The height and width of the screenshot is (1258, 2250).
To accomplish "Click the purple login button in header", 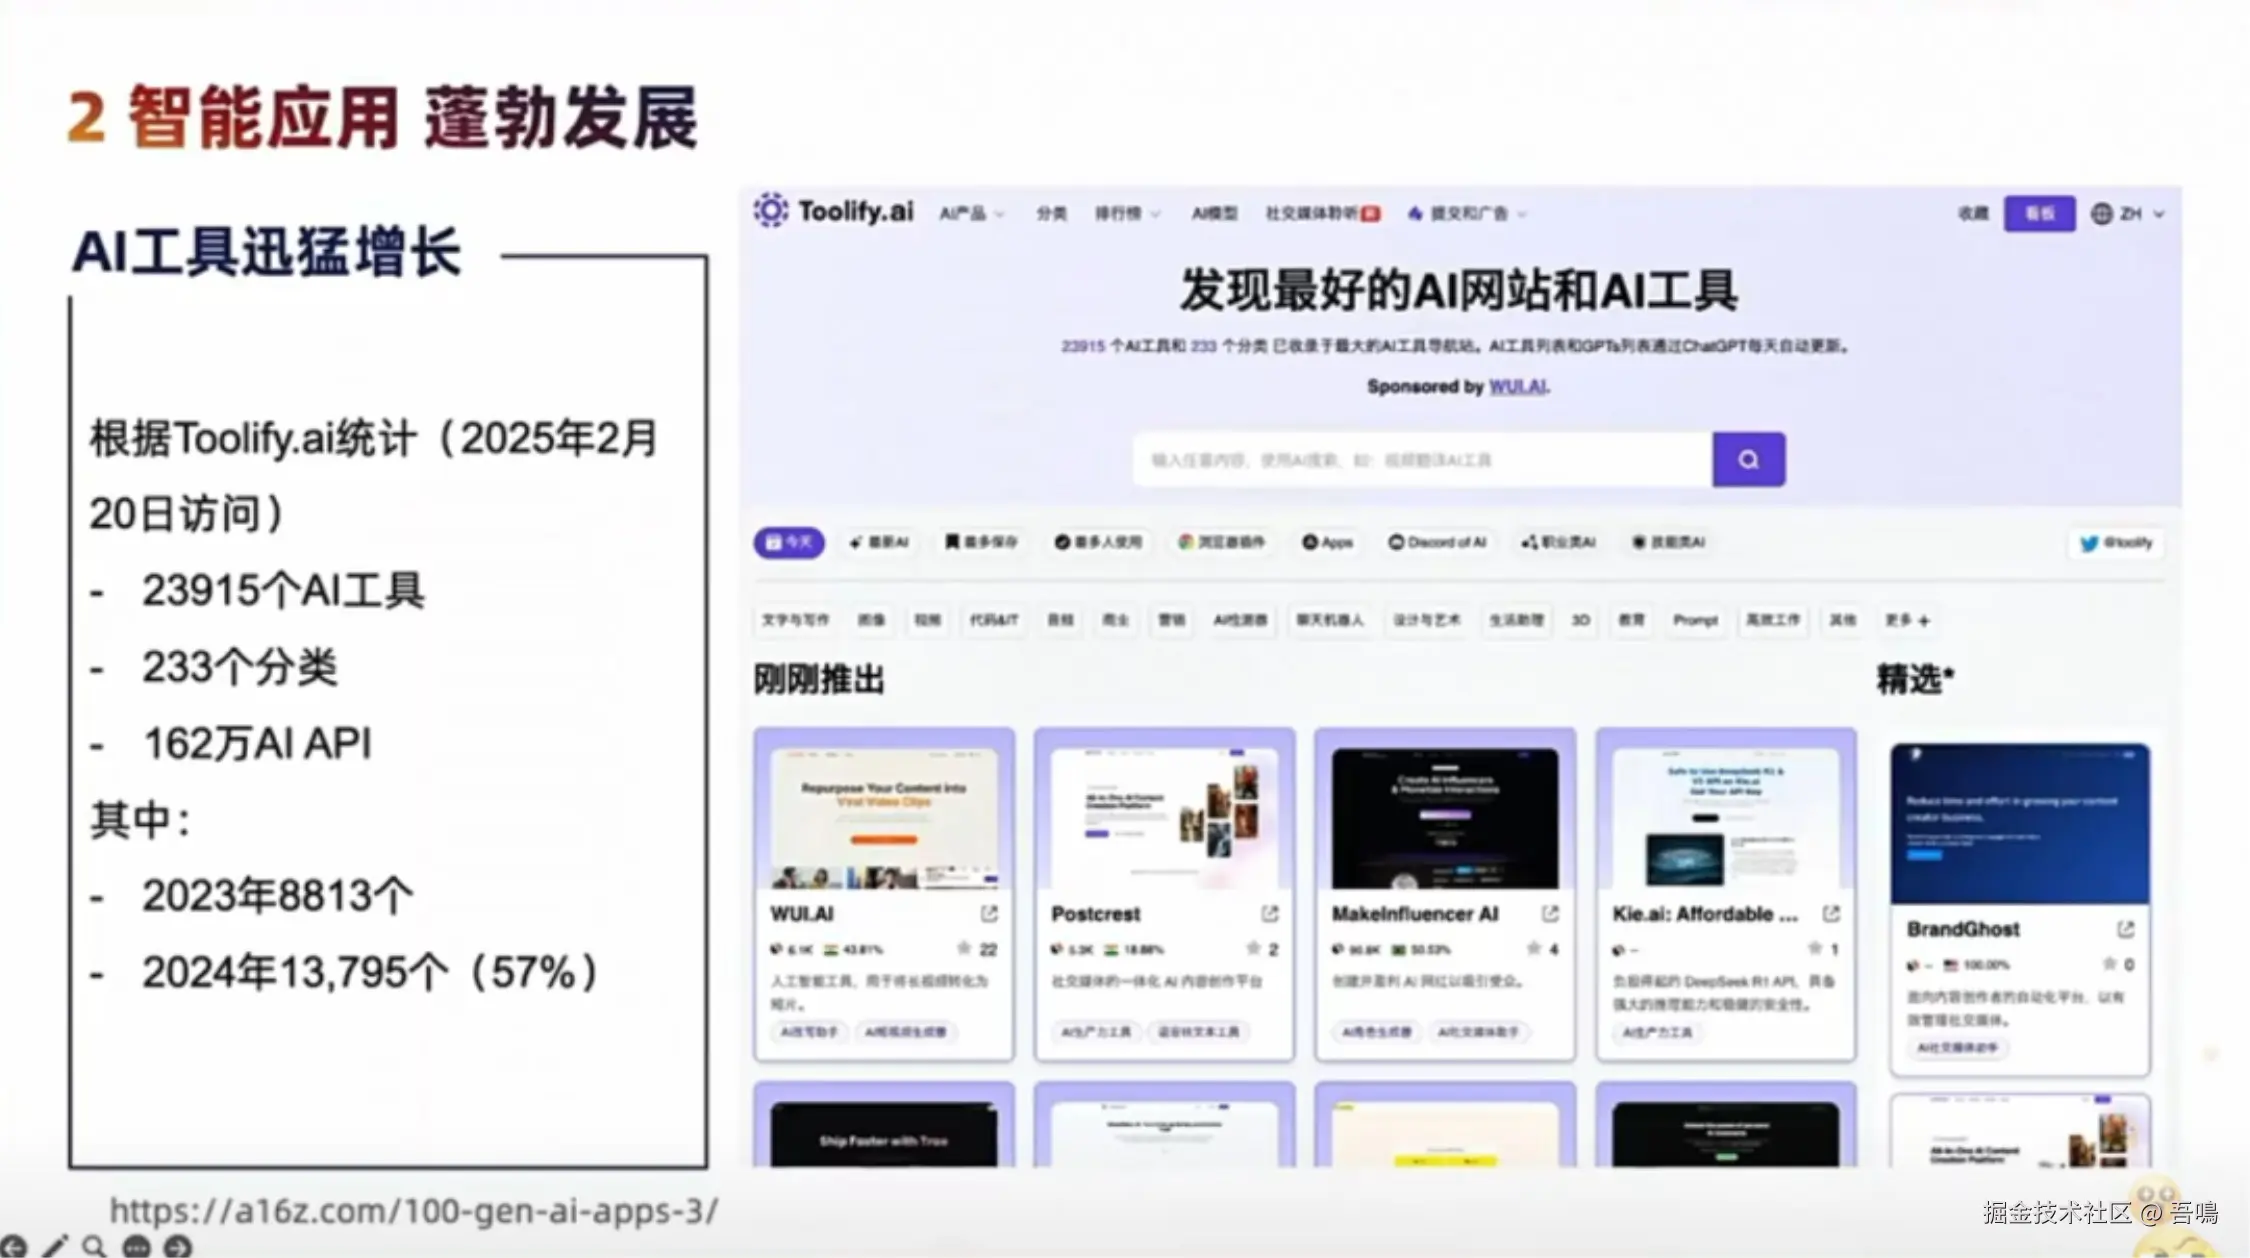I will 2039,214.
